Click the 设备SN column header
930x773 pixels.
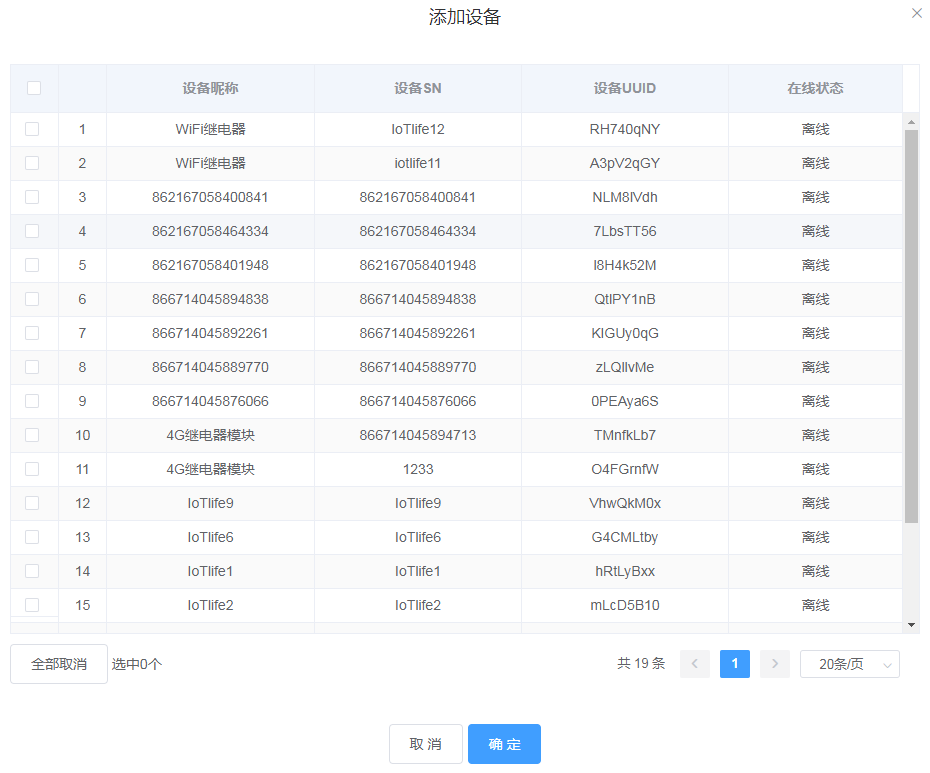(x=418, y=88)
